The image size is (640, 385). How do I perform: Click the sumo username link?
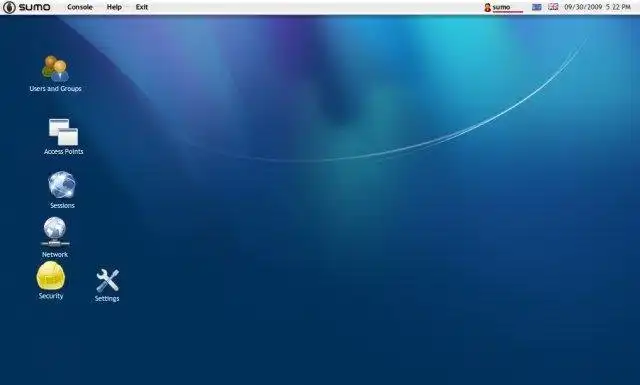[x=502, y=7]
